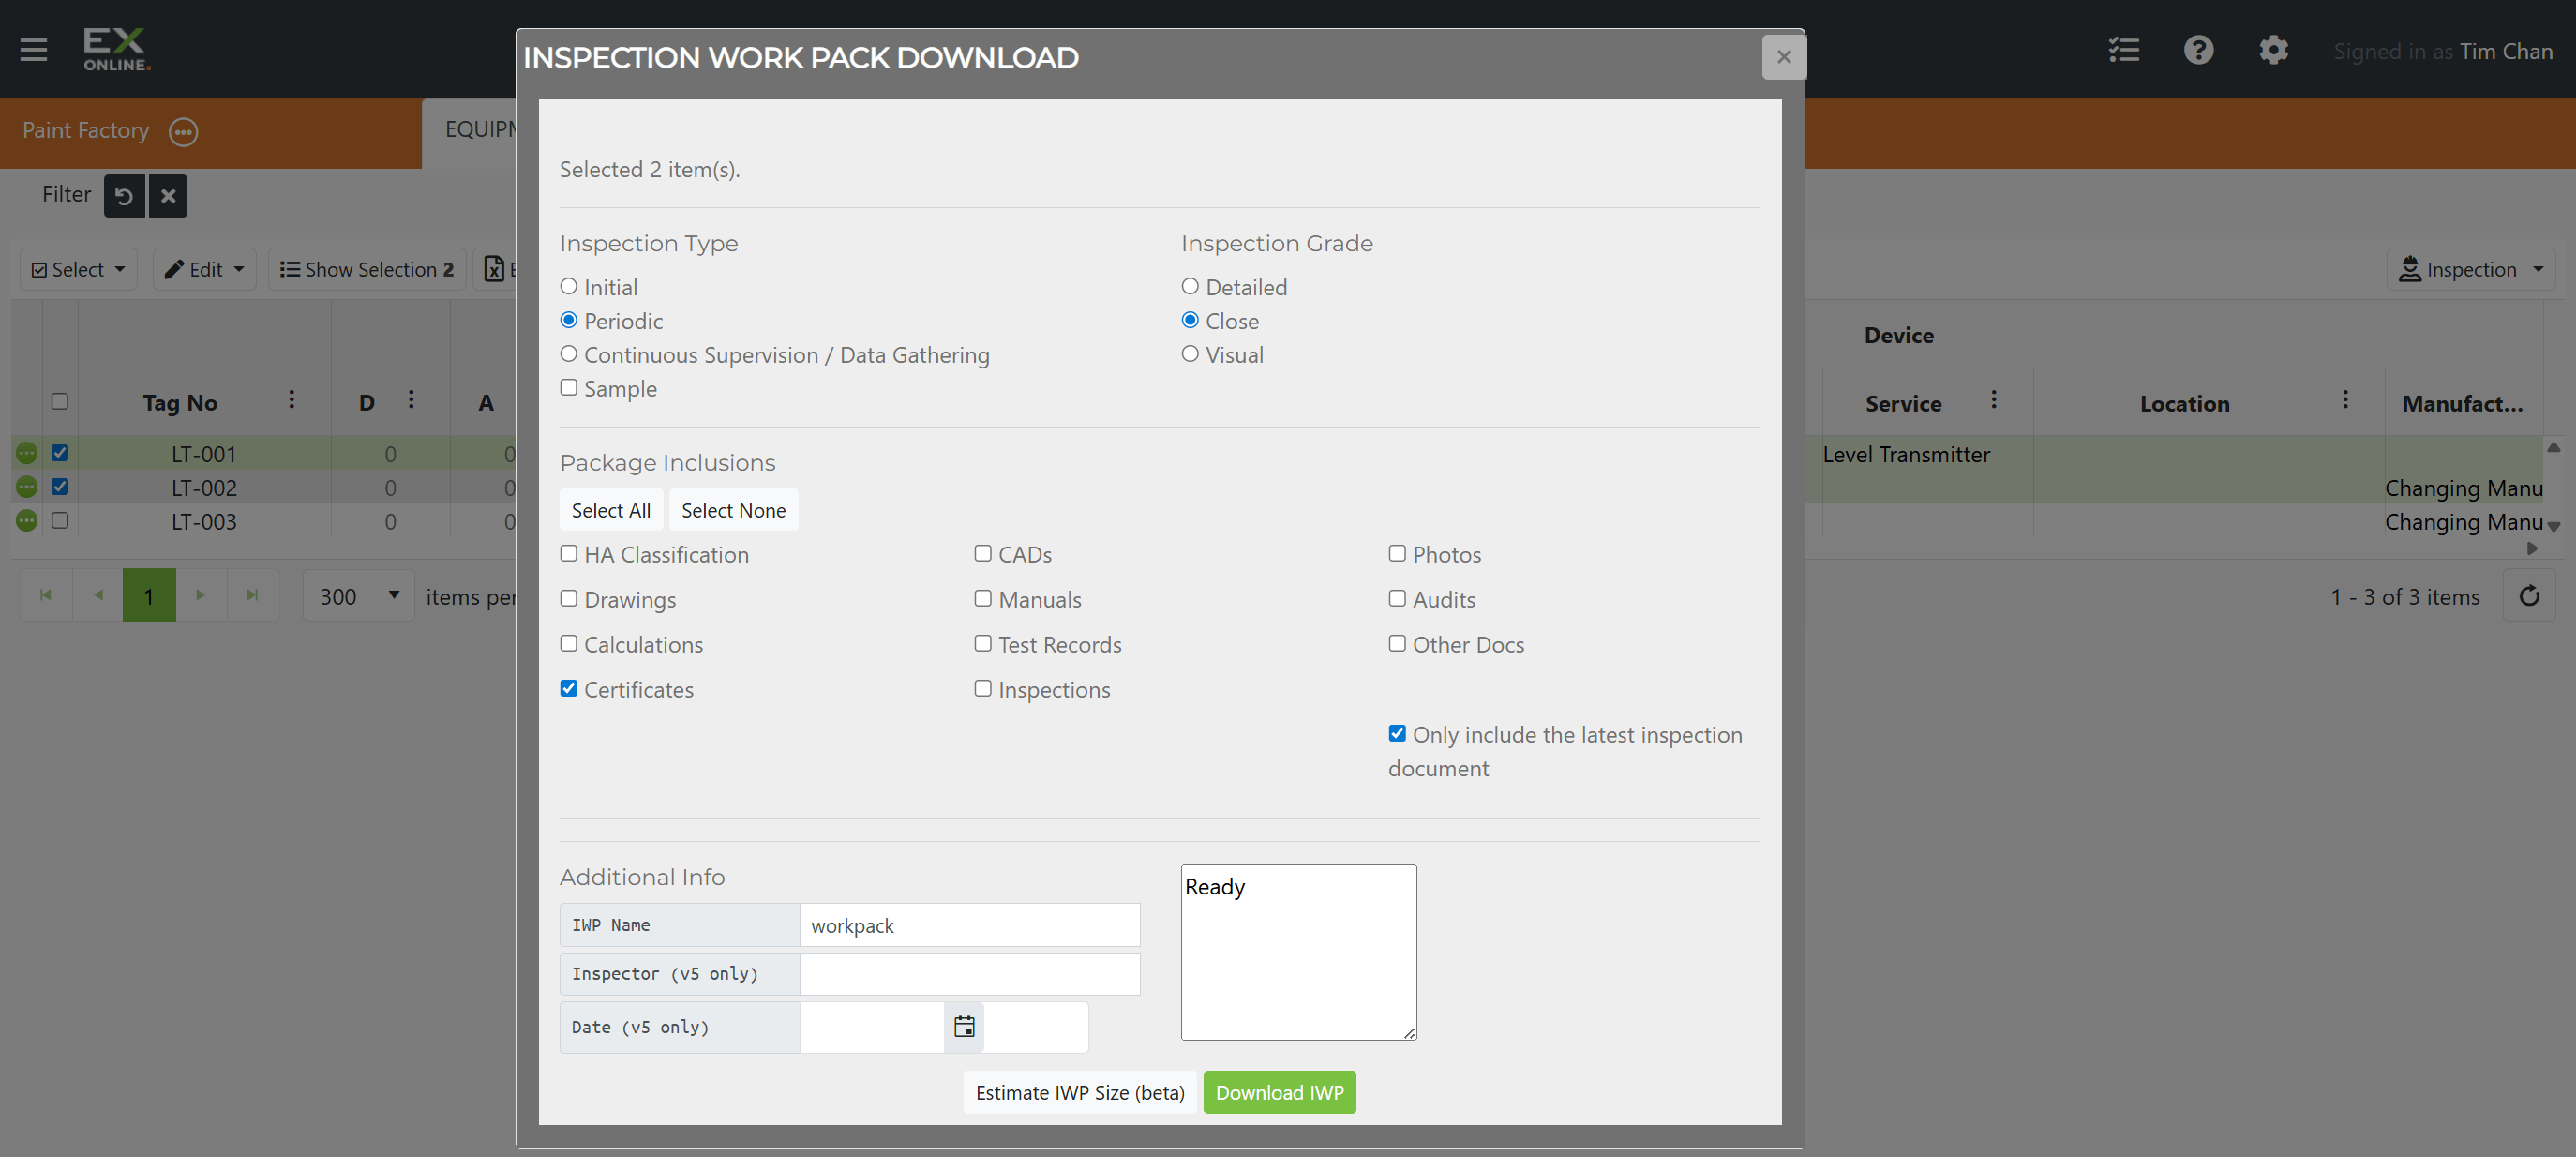Image resolution: width=2576 pixels, height=1157 pixels.
Task: Enable Drawings inclusion
Action: point(569,598)
